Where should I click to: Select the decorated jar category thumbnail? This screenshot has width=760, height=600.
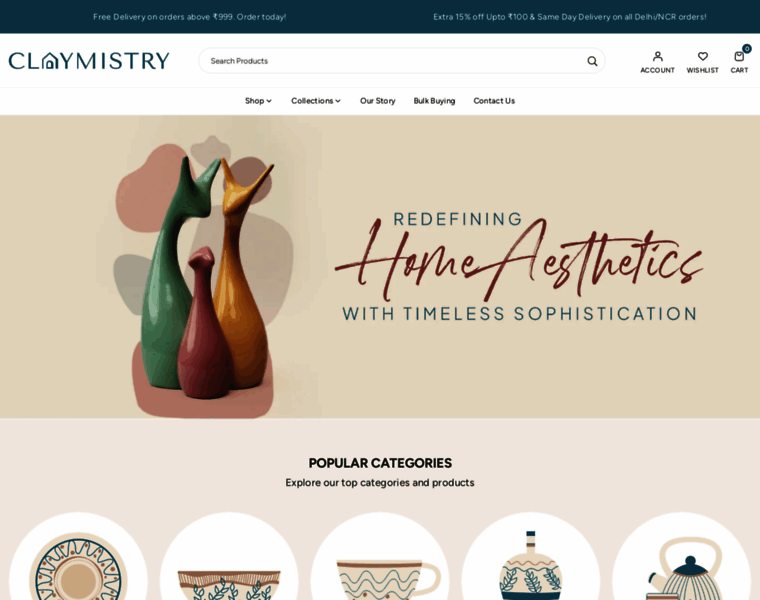pyautogui.click(x=530, y=556)
